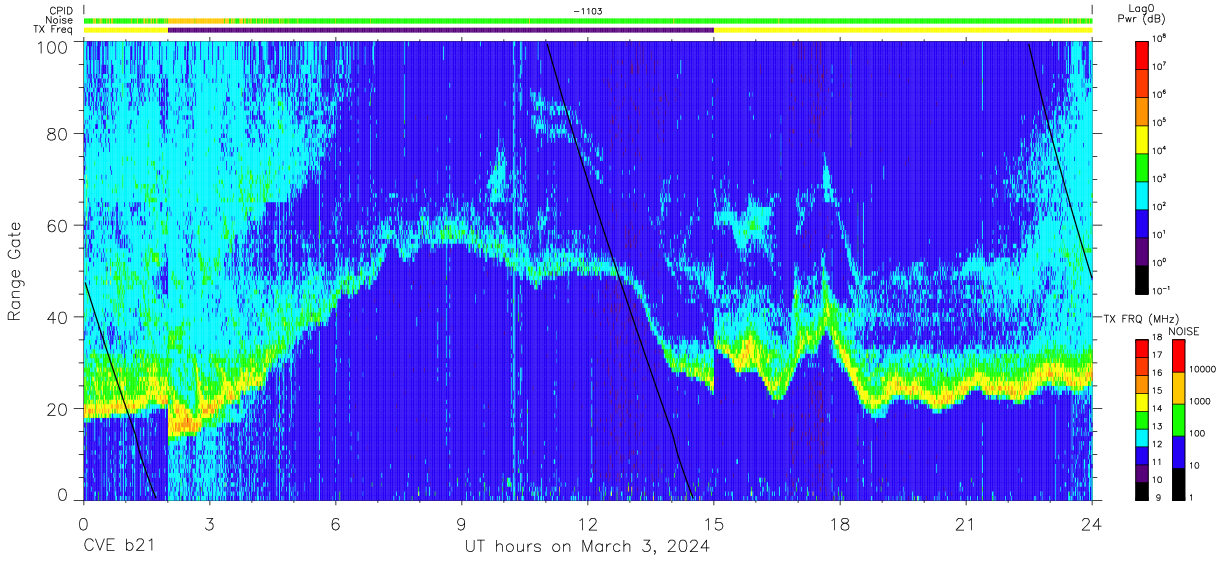This screenshot has width=1228, height=567.
Task: Click the 40 tick label on Range Gate axis
Action: click(58, 317)
